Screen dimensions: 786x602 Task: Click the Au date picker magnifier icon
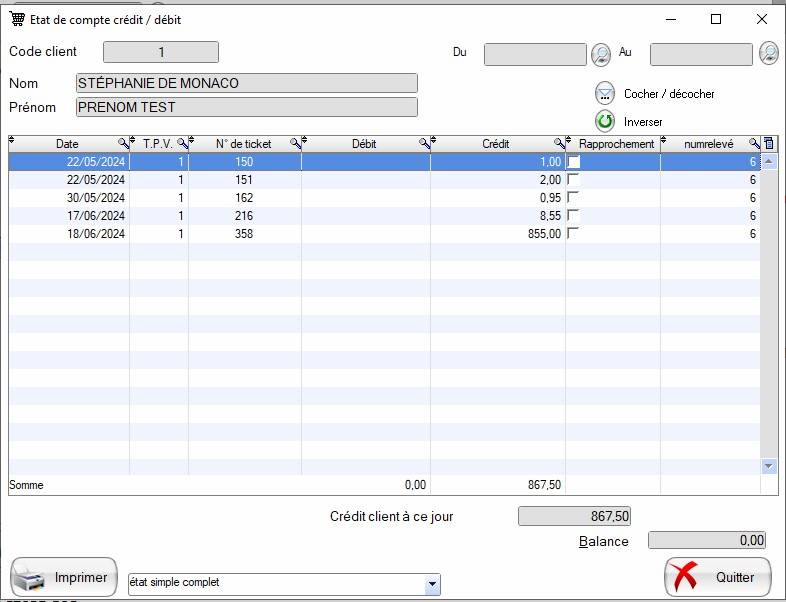pos(768,53)
